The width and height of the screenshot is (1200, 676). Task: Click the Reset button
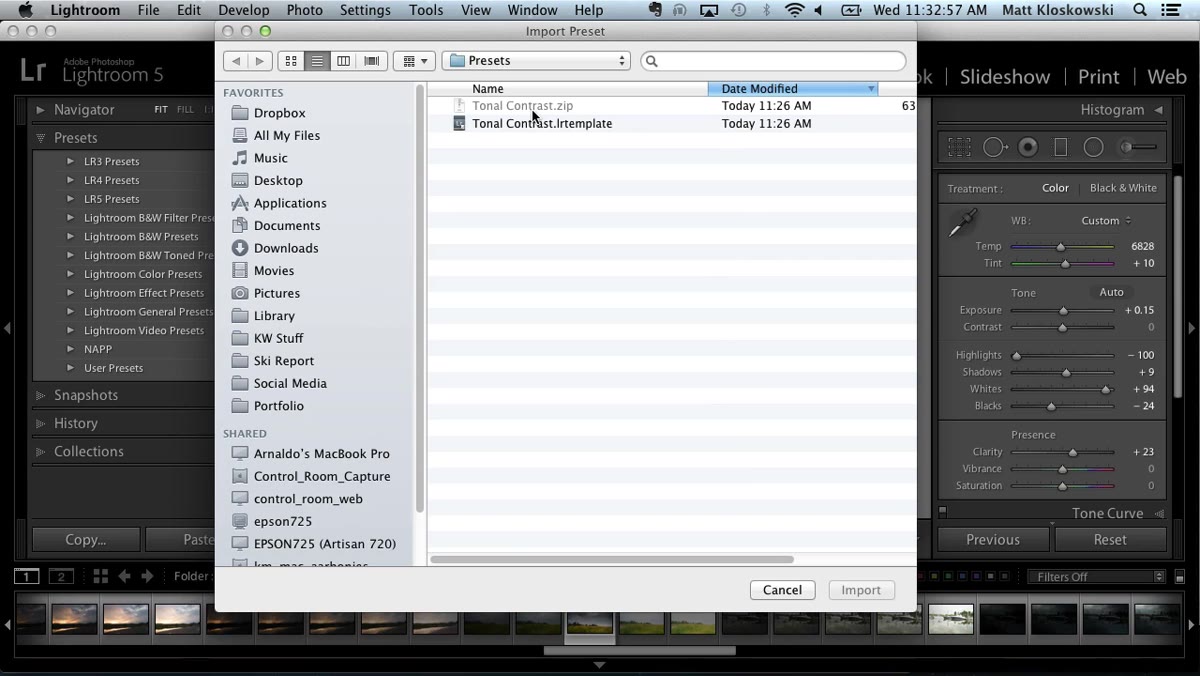pyautogui.click(x=1110, y=539)
